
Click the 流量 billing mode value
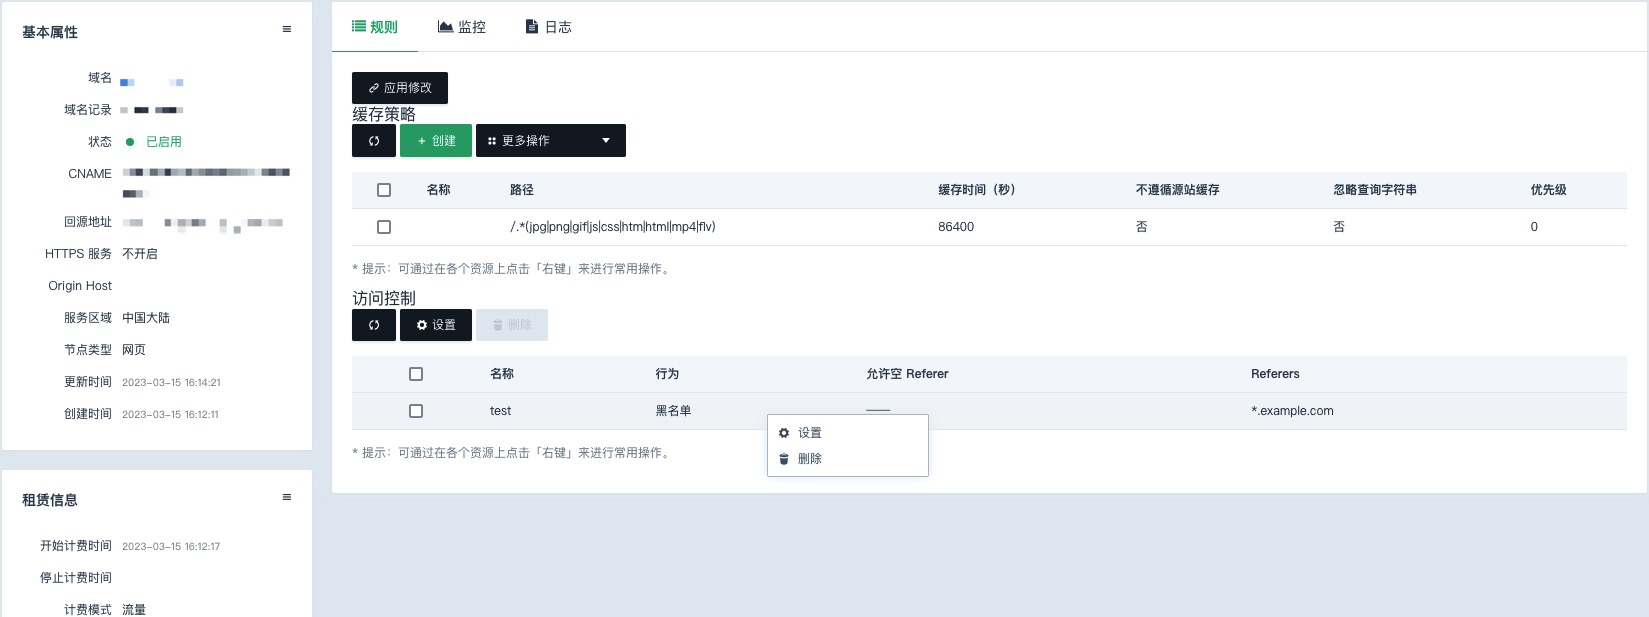pos(134,610)
